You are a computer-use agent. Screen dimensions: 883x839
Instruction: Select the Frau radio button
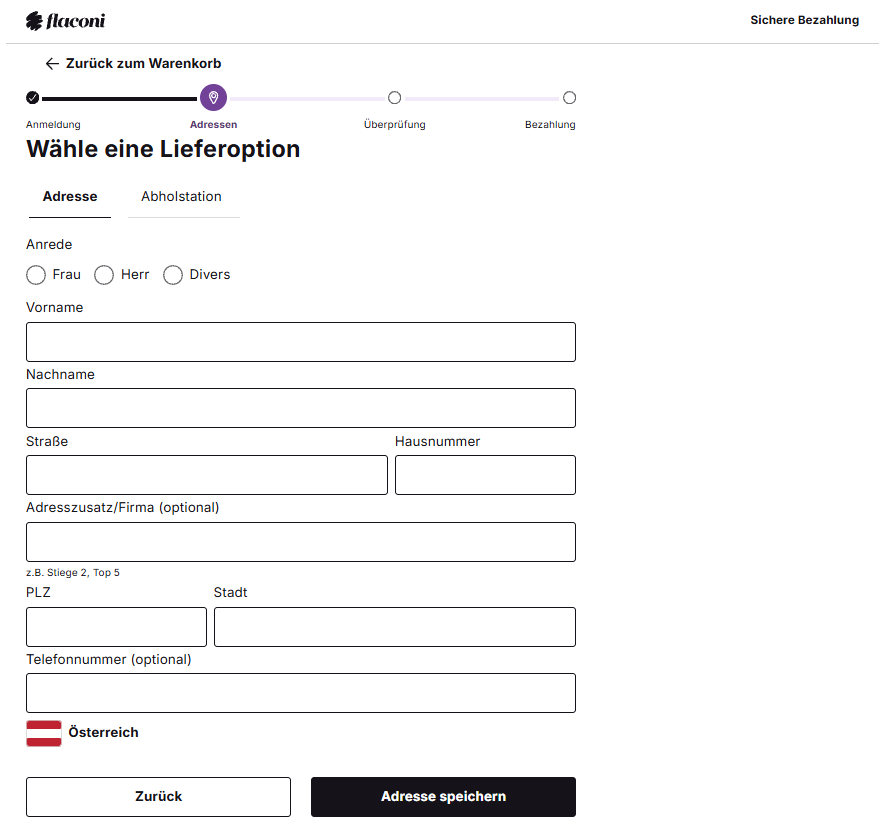pos(36,275)
